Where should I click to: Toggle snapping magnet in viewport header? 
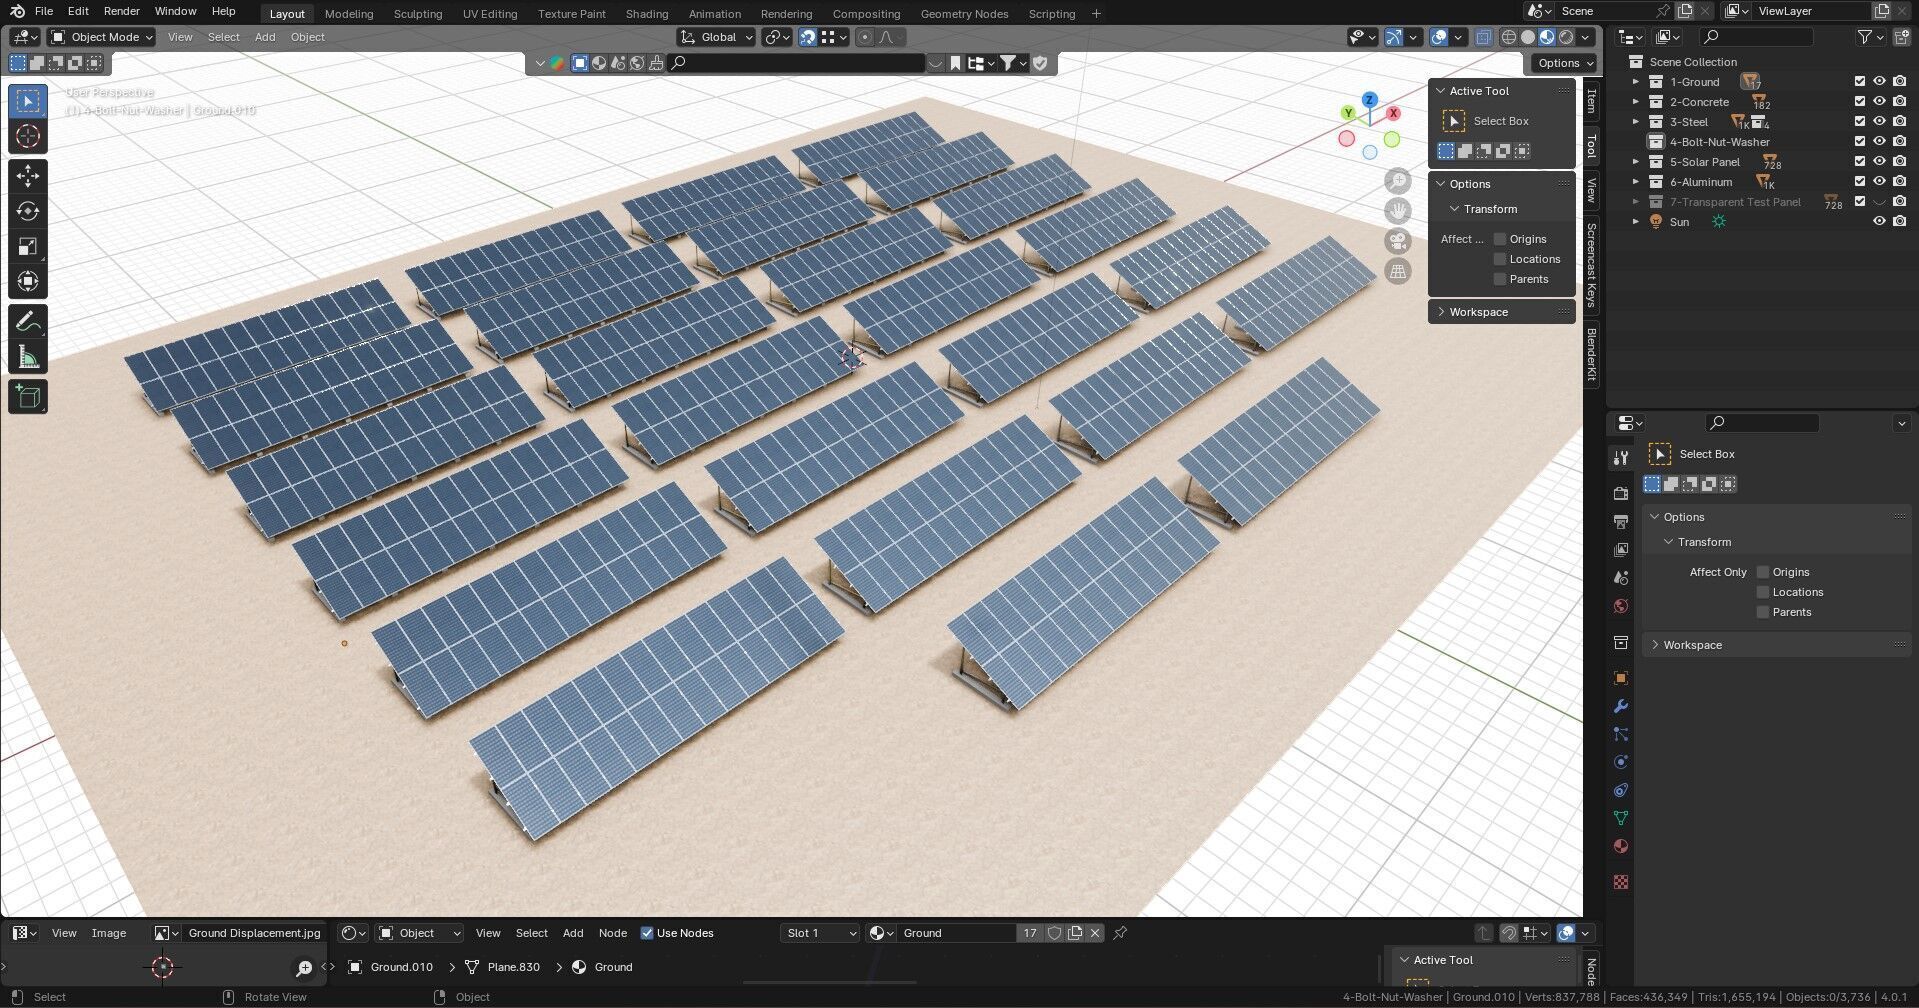click(x=808, y=37)
